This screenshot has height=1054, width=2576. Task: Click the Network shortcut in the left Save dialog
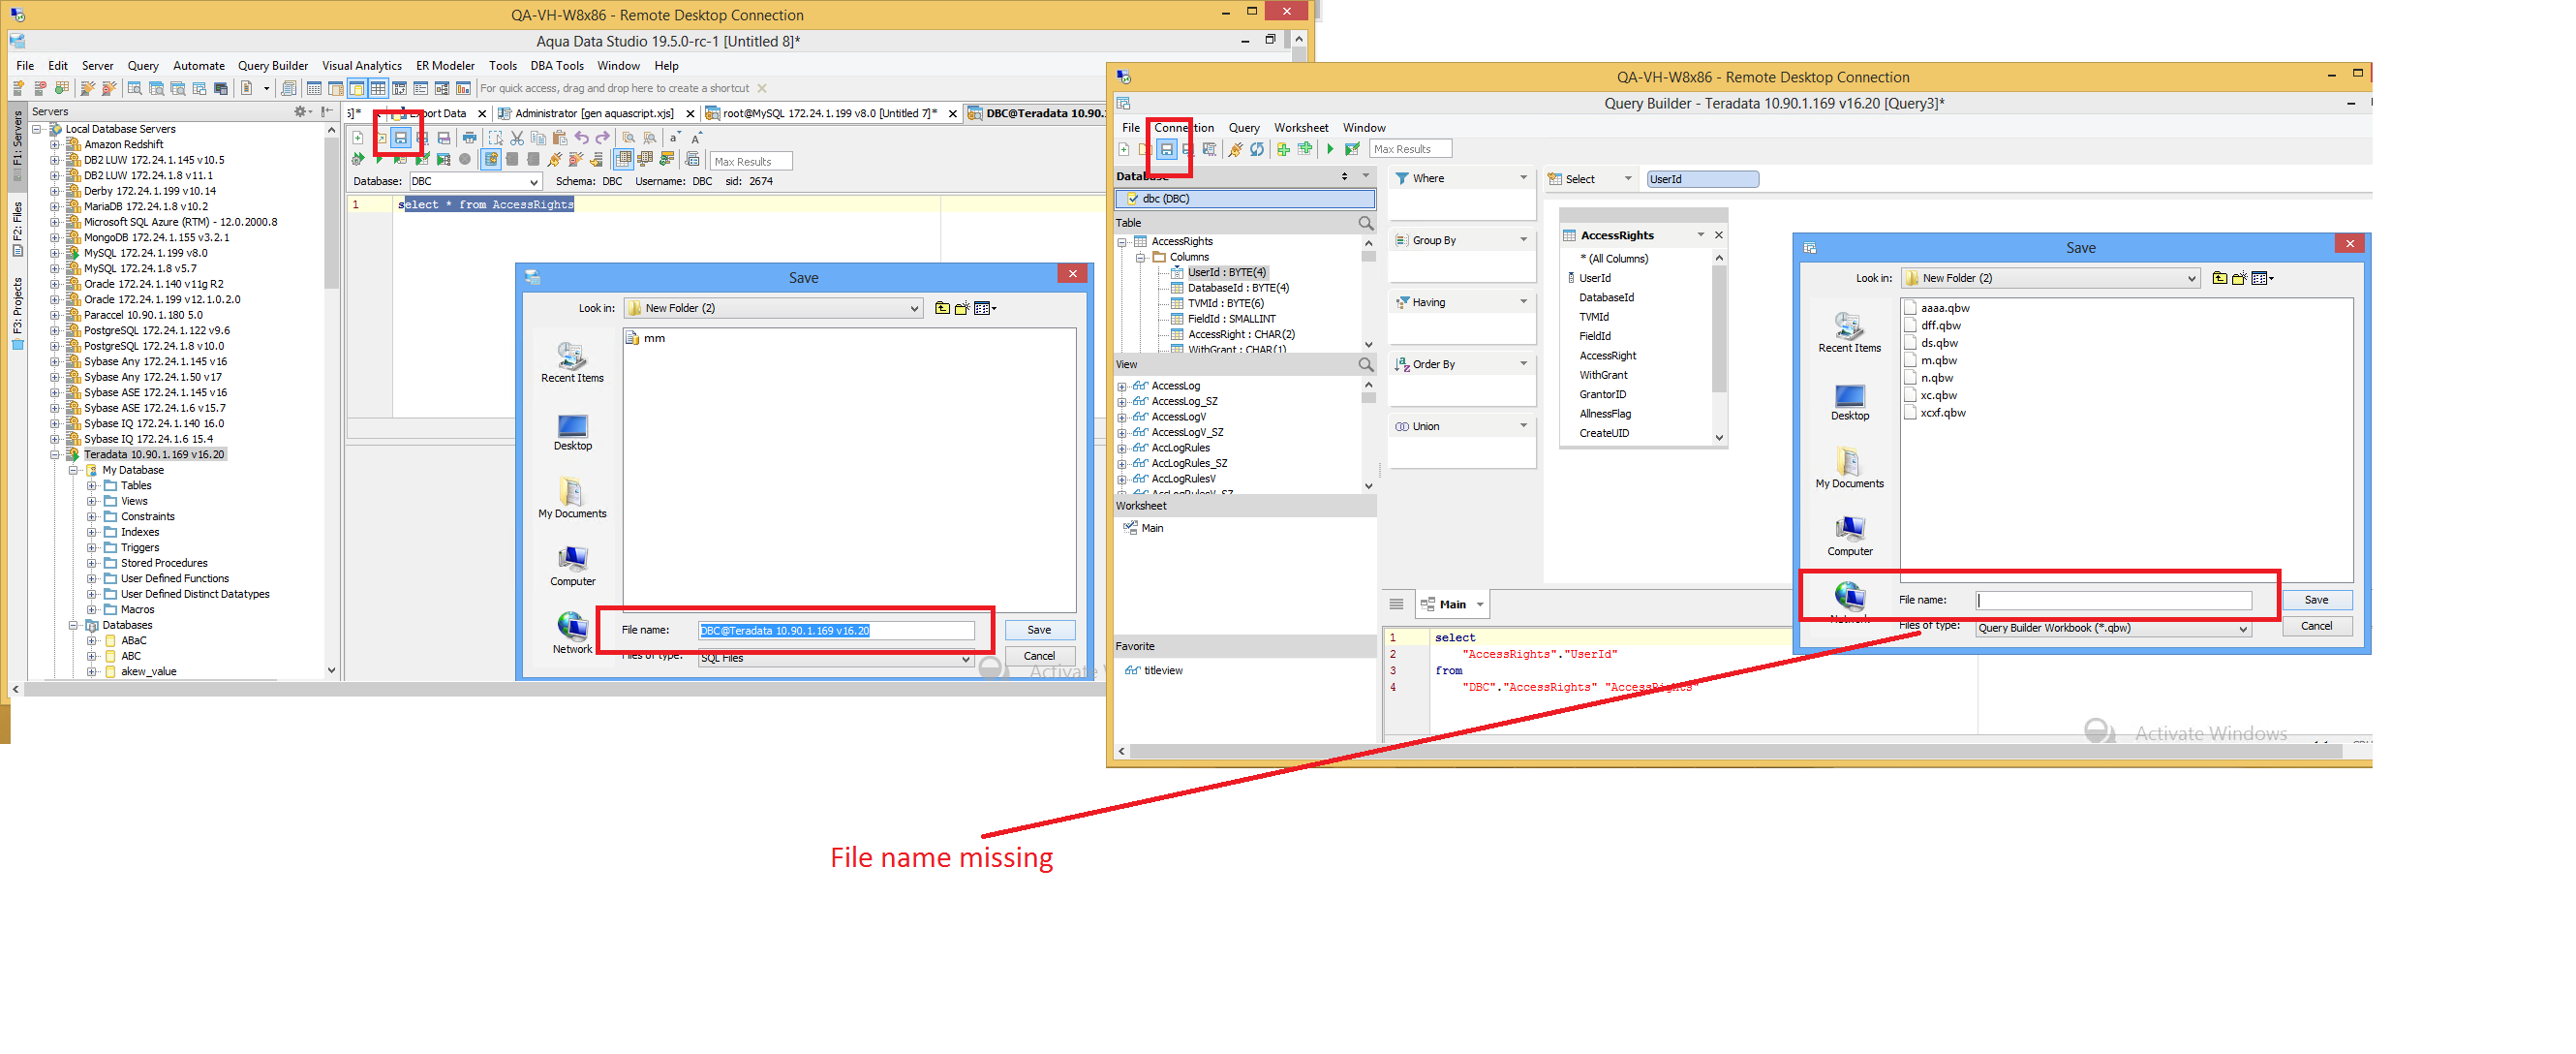pos(573,633)
